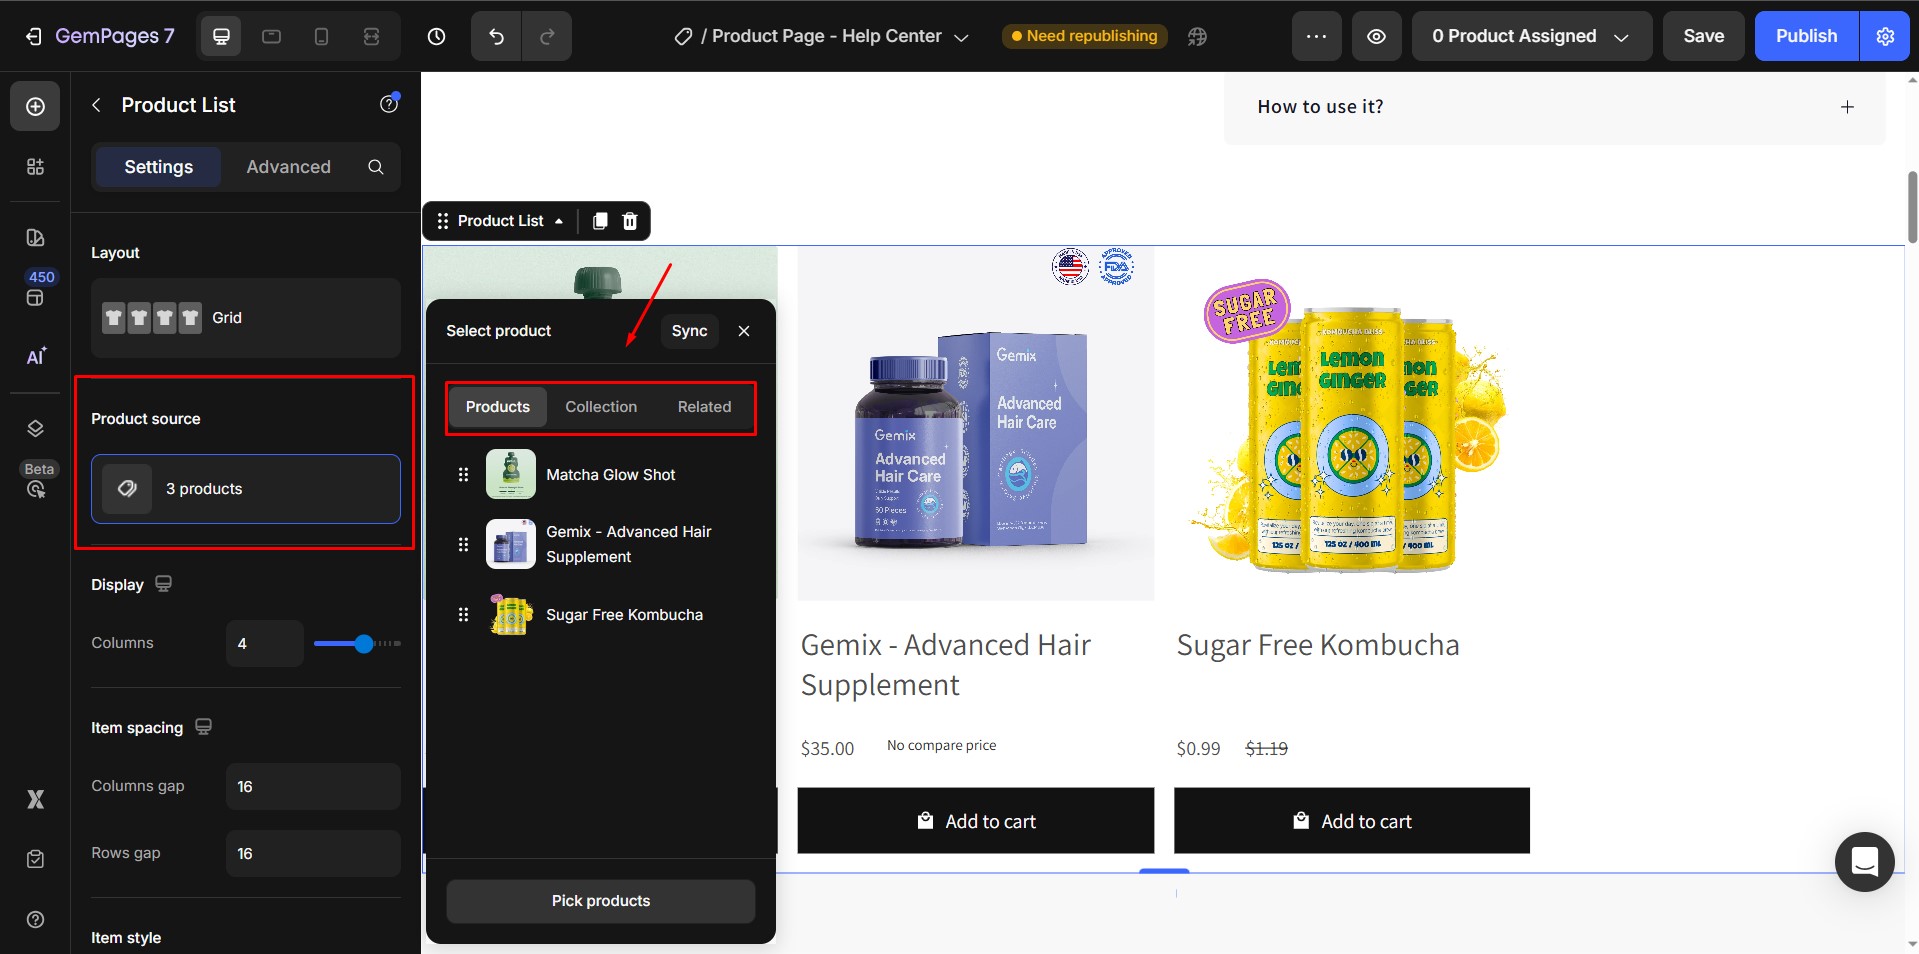Click the undo arrow in the toolbar
Image resolution: width=1919 pixels, height=954 pixels.
(x=494, y=36)
